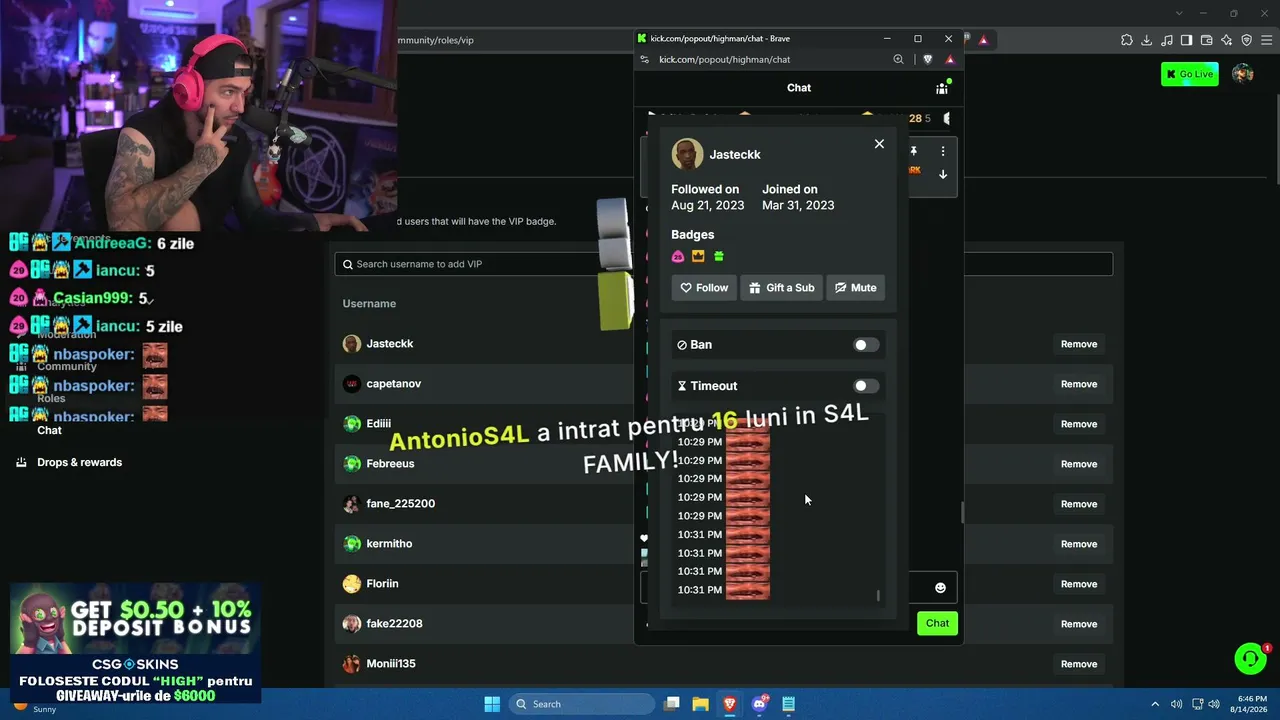Open the Brave browser taskbar icon

(x=730, y=704)
